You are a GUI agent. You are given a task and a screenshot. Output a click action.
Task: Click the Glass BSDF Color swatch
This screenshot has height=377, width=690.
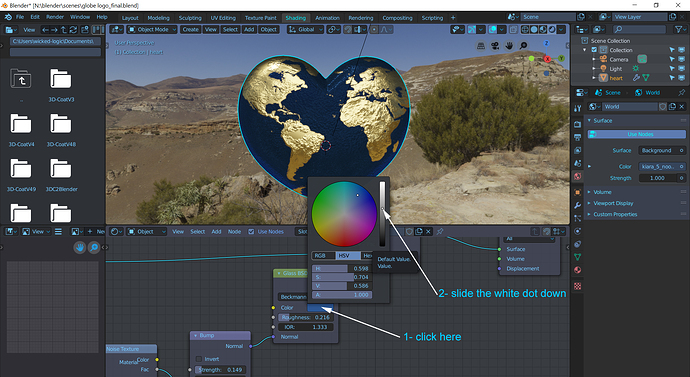pyautogui.click(x=320, y=307)
